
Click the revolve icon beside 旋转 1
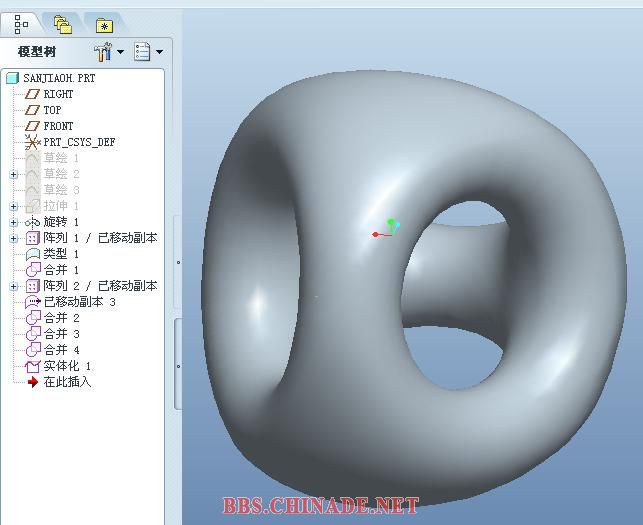[x=32, y=222]
